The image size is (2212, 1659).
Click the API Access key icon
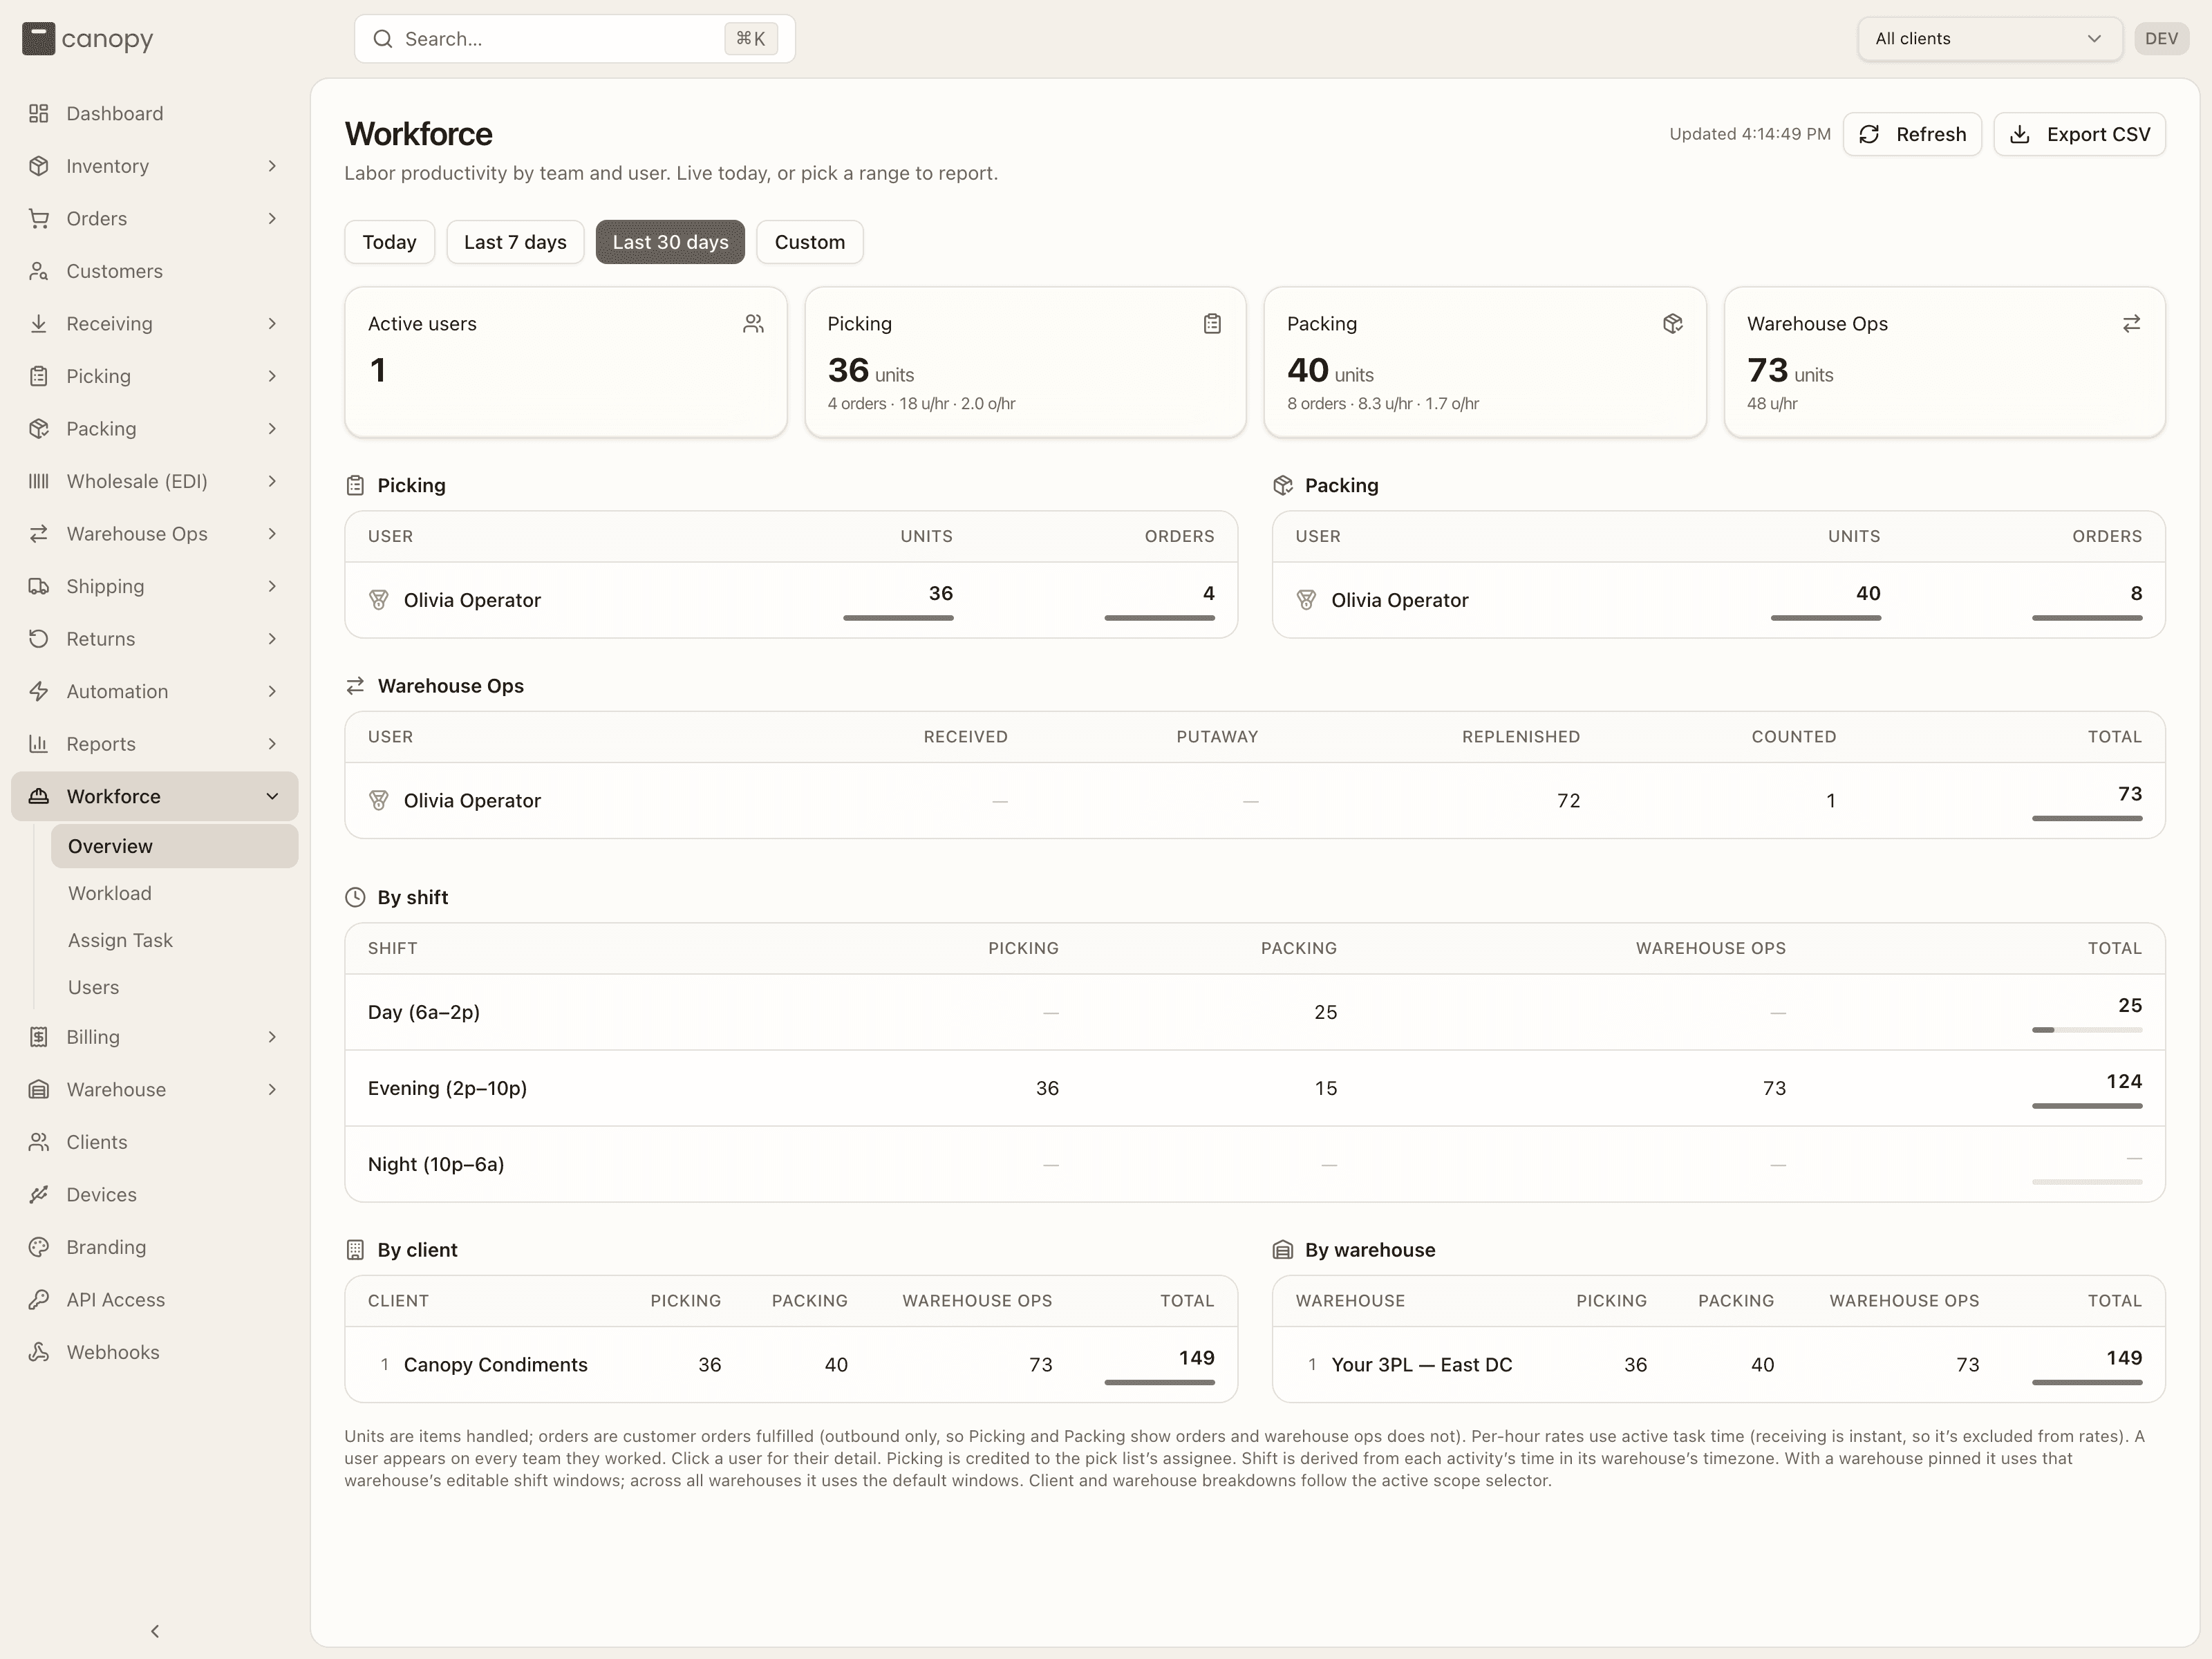click(38, 1299)
